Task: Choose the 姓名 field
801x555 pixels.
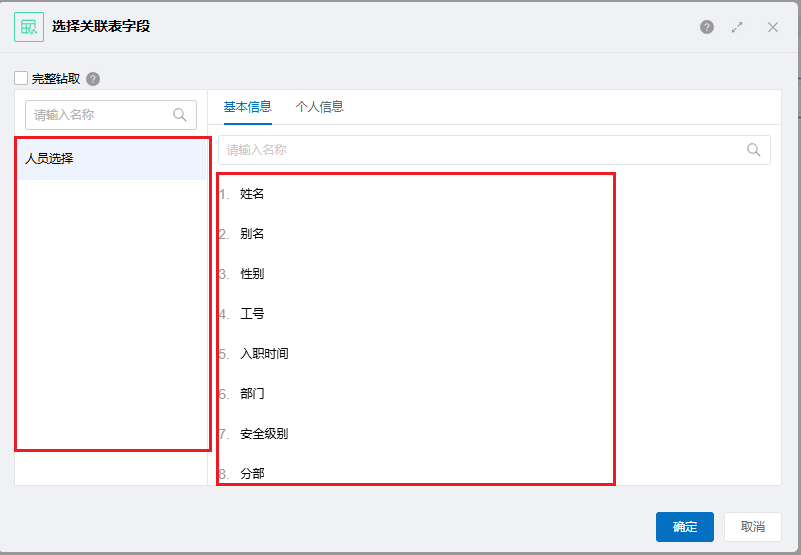Action: point(252,194)
